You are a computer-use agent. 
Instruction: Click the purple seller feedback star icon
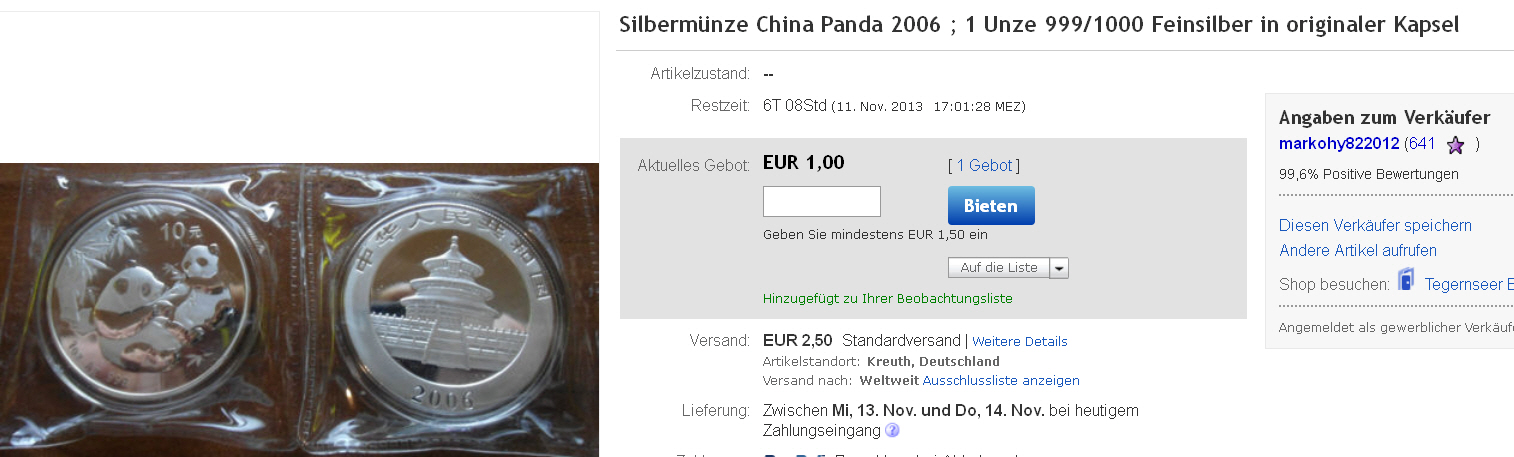[1455, 145]
